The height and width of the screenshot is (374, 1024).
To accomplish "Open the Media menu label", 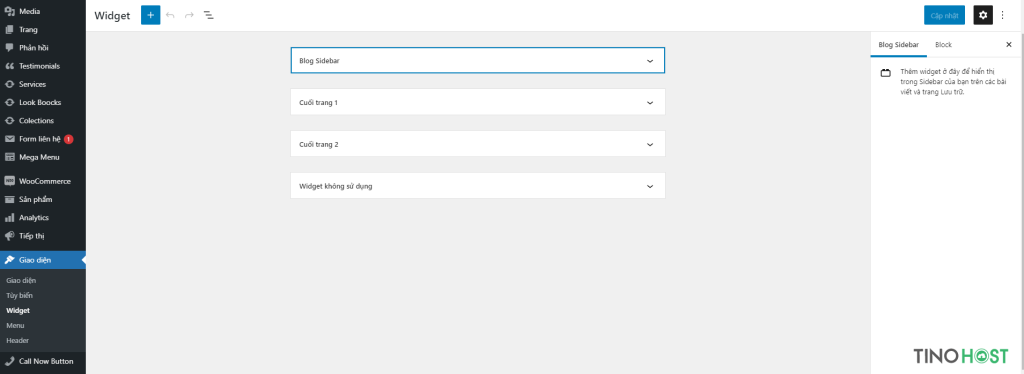I will pyautogui.click(x=29, y=12).
